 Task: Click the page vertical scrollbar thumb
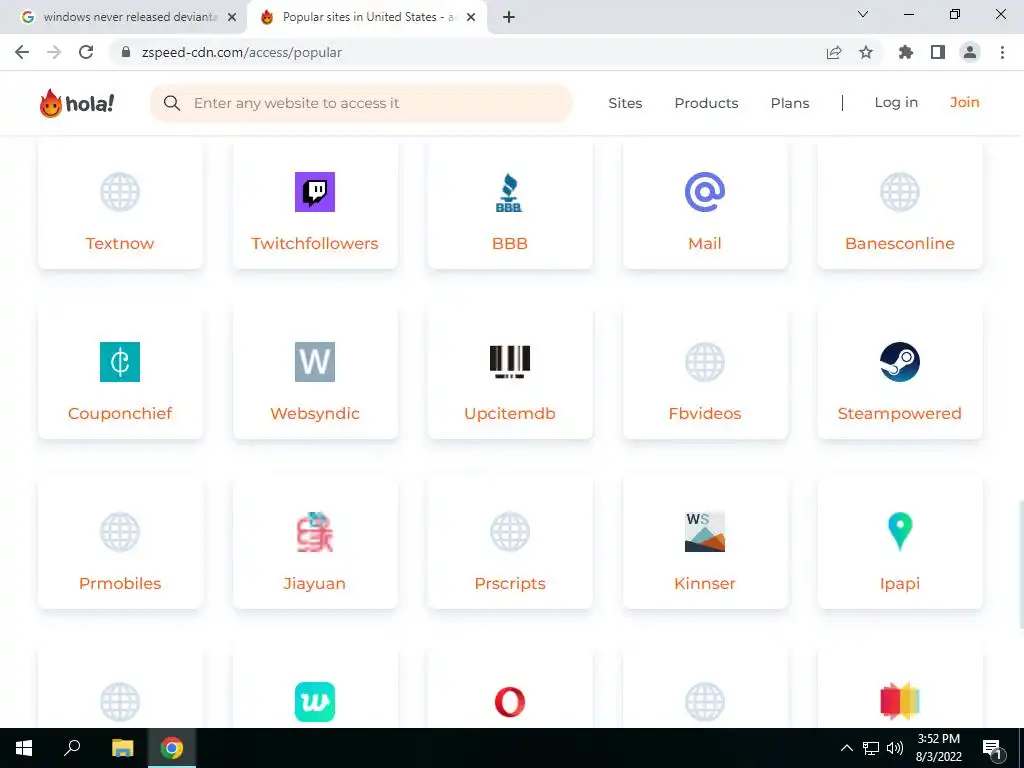coord(1020,565)
